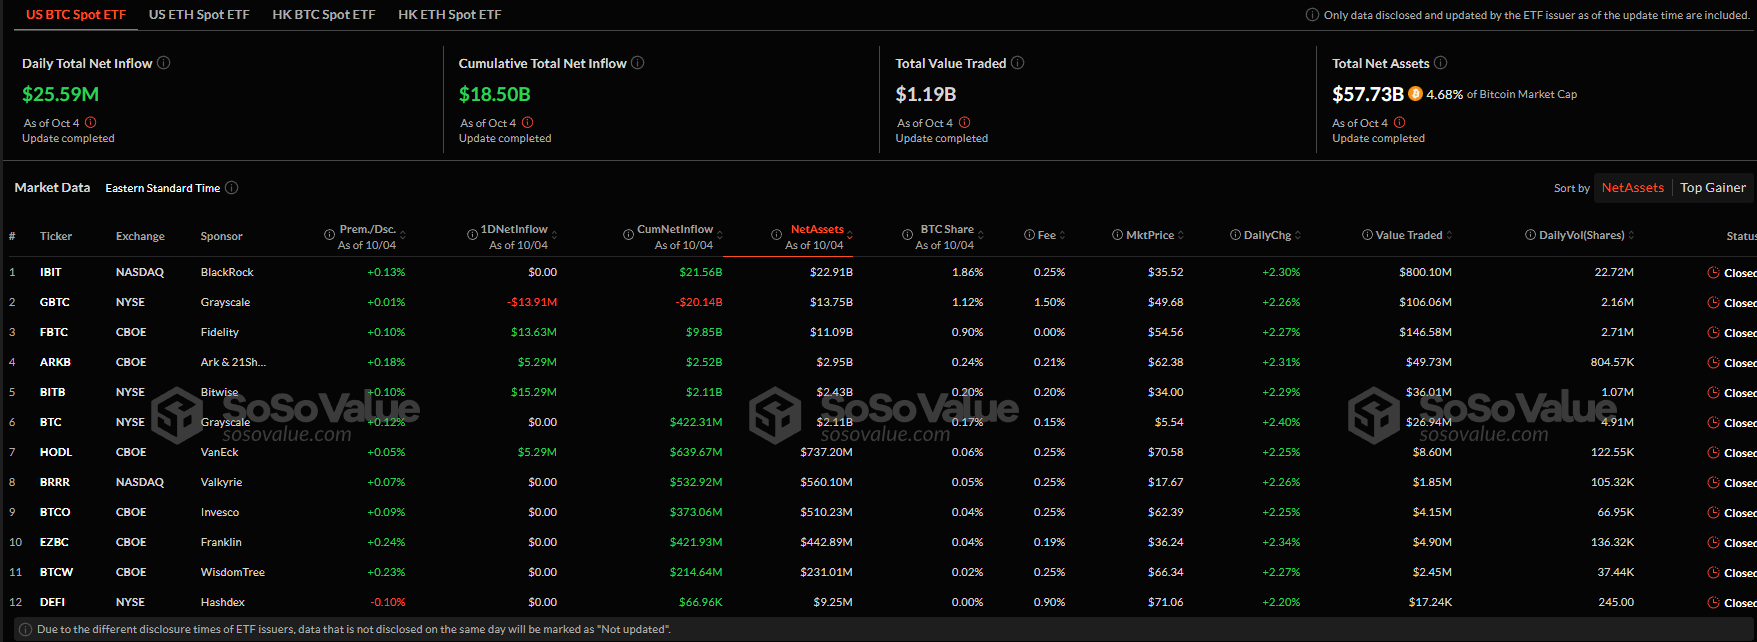Sort table by DailyChg column
The height and width of the screenshot is (642, 1757).
[1267, 236]
